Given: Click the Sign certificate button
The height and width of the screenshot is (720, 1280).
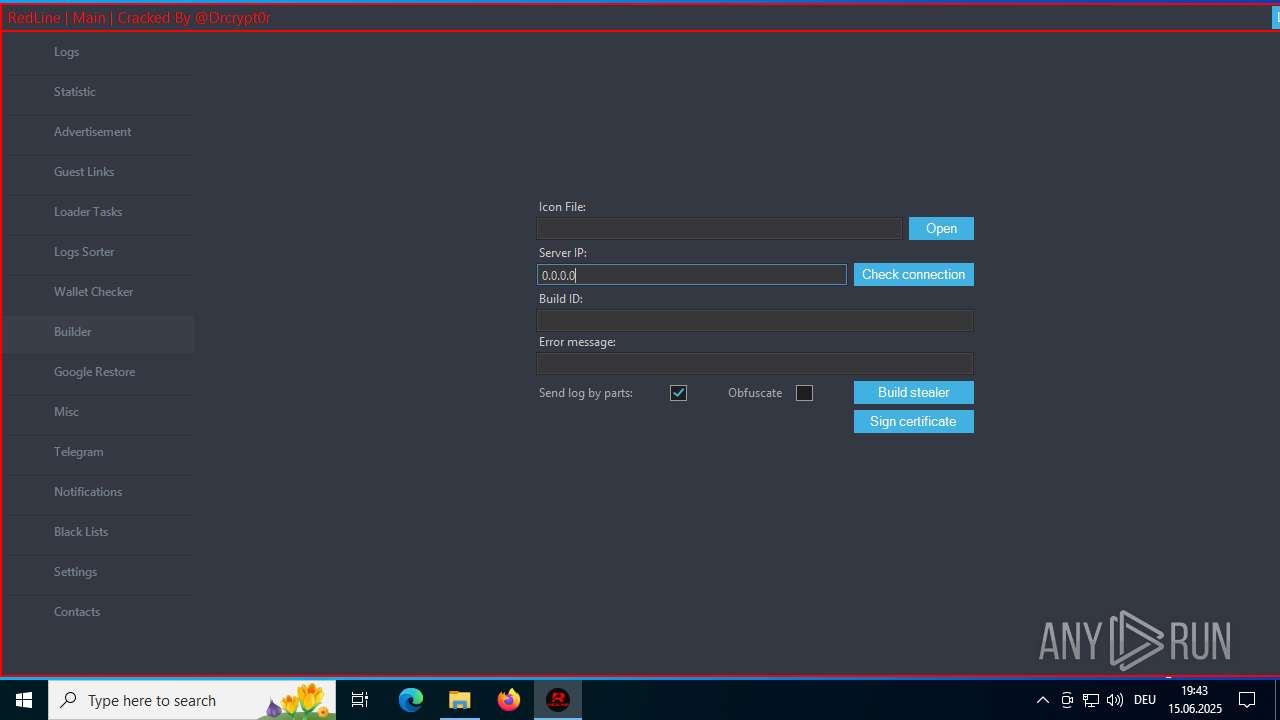Looking at the screenshot, I should point(914,422).
